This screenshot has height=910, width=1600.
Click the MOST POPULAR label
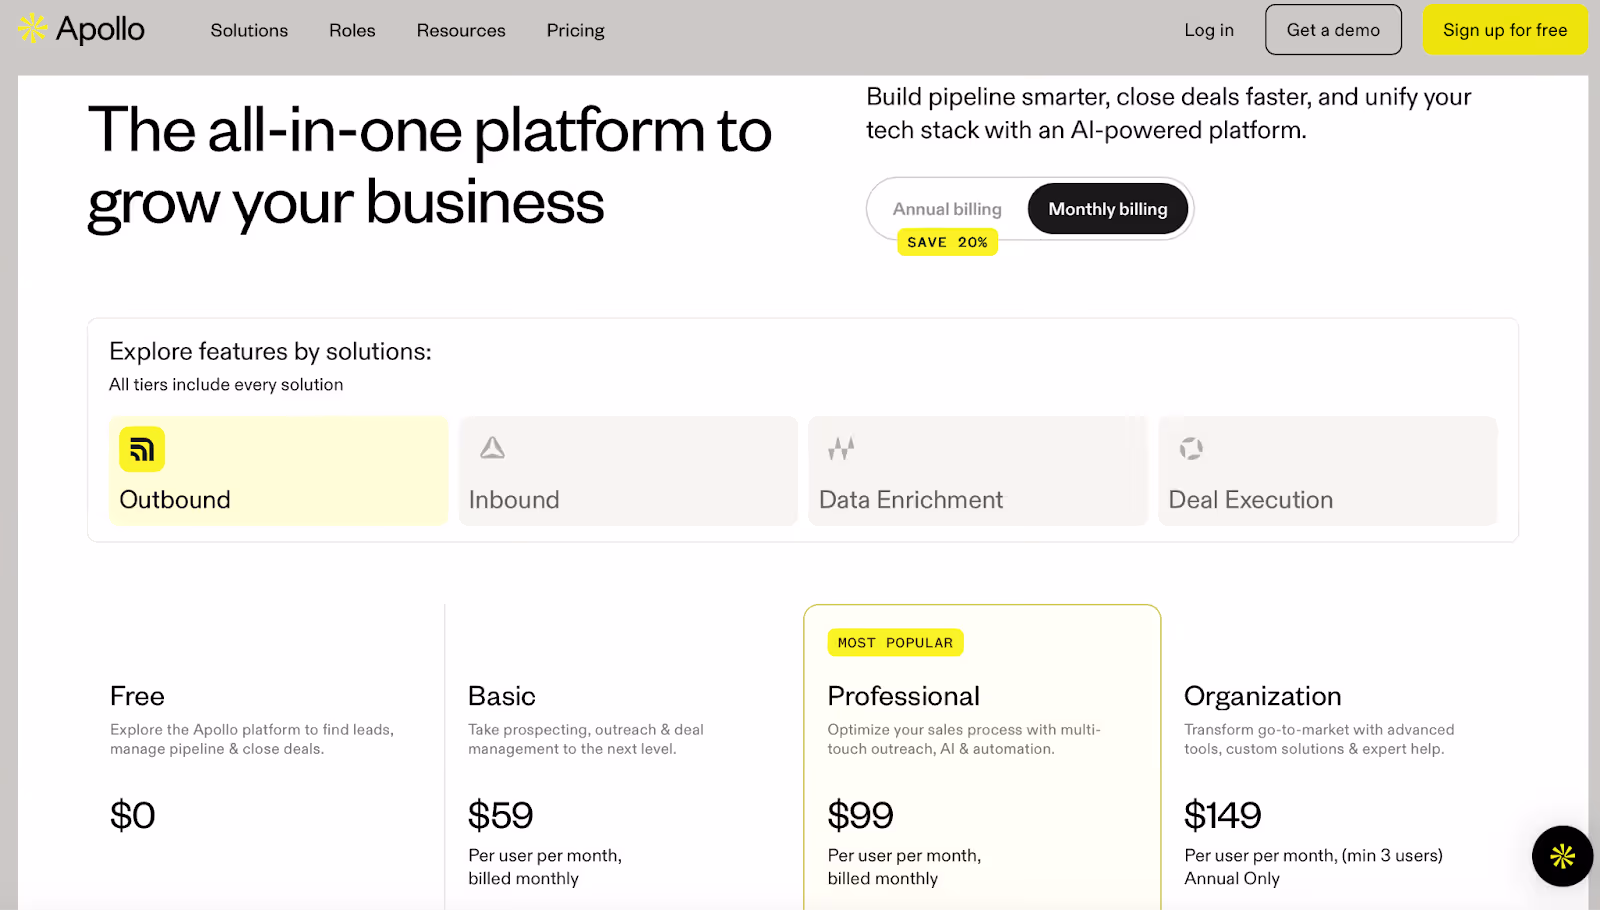894,642
